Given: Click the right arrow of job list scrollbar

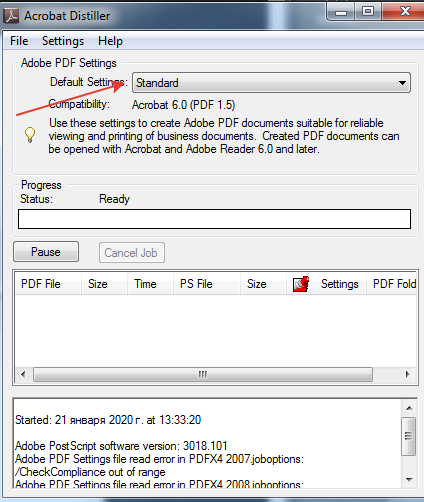Looking at the screenshot, I should 407,374.
